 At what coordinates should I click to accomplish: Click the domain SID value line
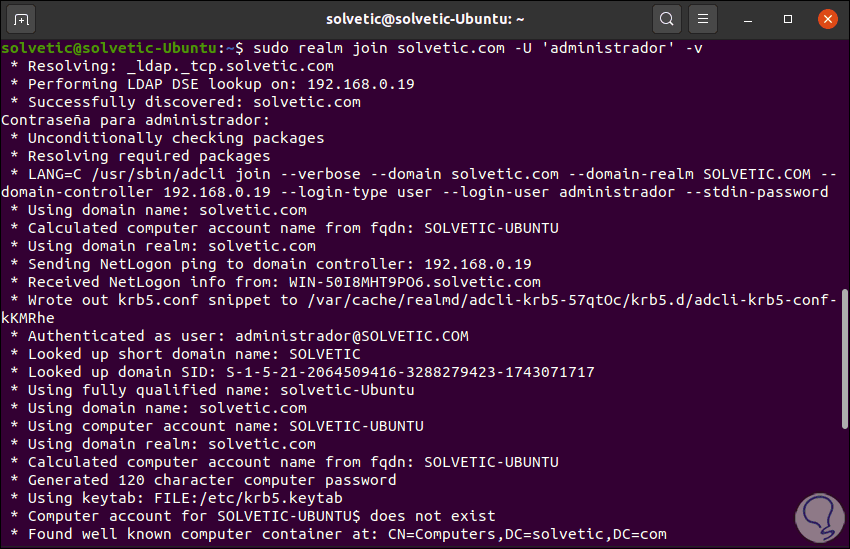pos(311,372)
